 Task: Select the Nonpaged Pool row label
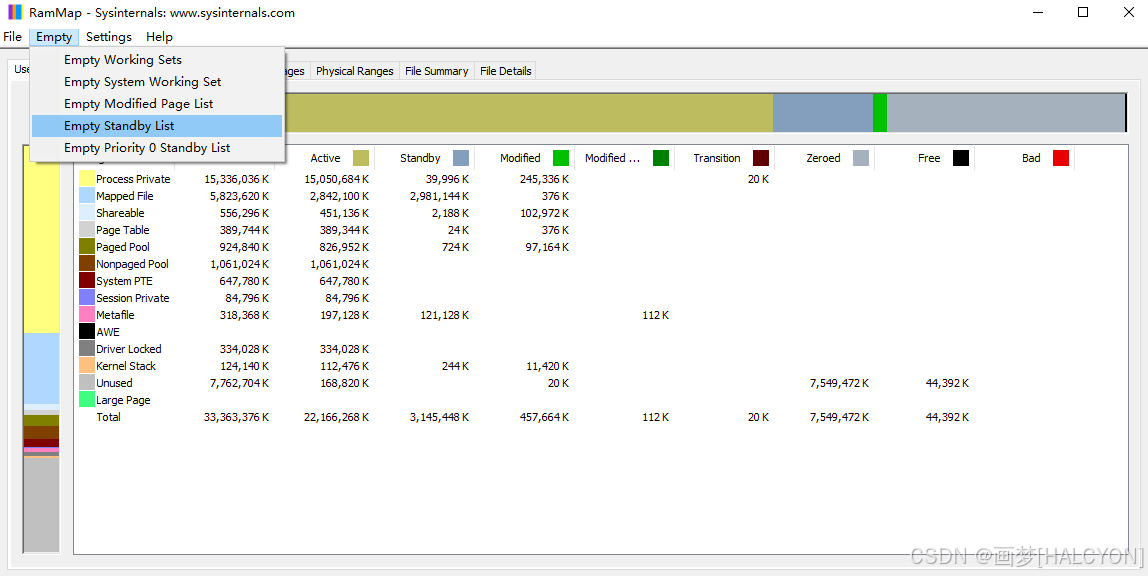coord(132,263)
